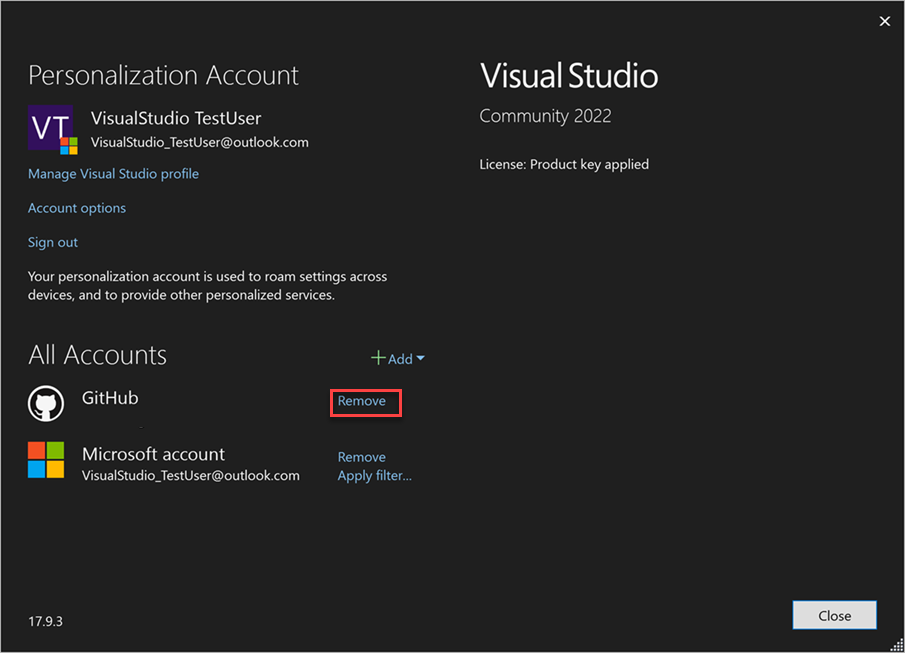This screenshot has width=905, height=653.
Task: Select the GitHub account icon
Action: pos(46,403)
